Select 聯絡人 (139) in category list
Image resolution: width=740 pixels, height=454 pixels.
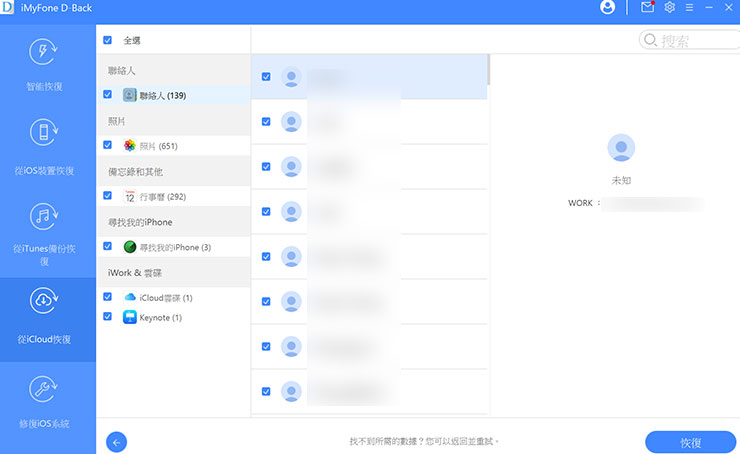173,95
